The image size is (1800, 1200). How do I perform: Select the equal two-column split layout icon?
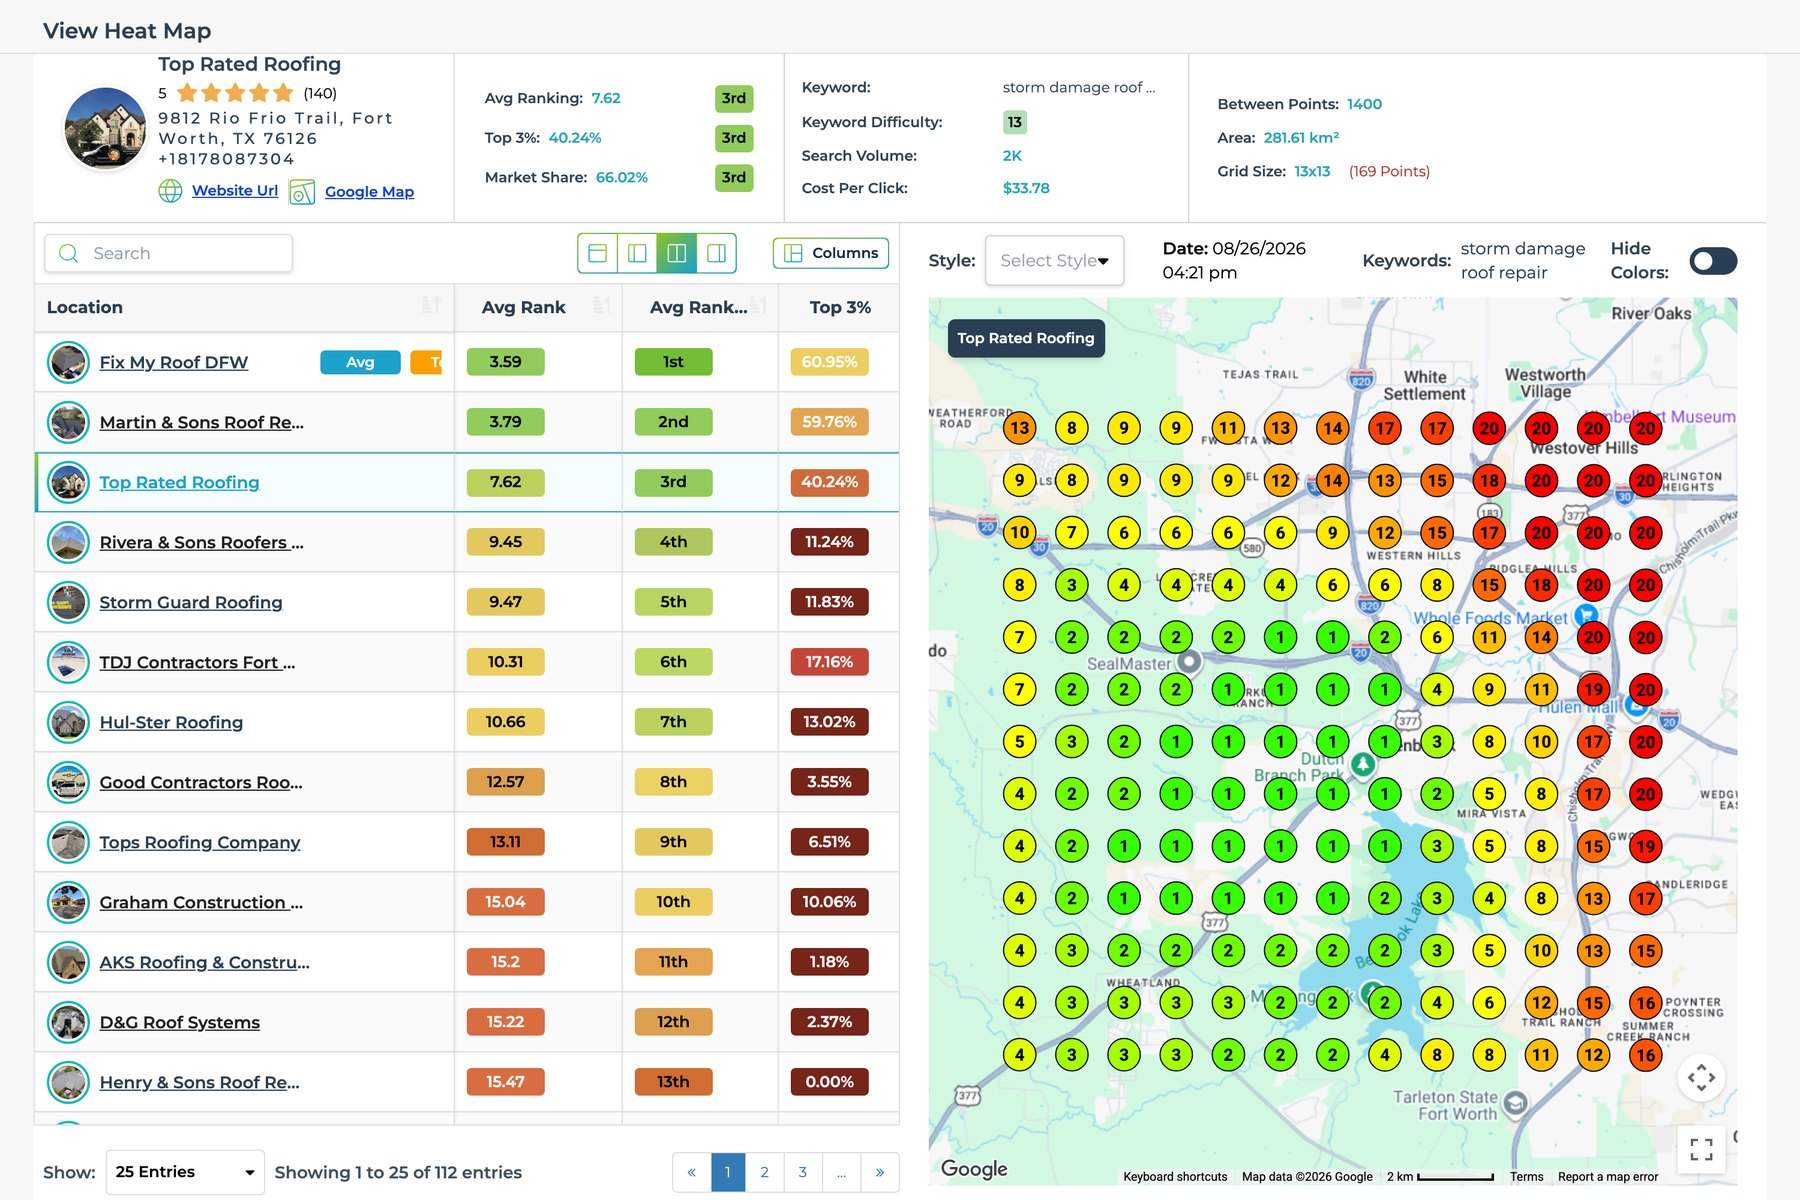tap(677, 253)
